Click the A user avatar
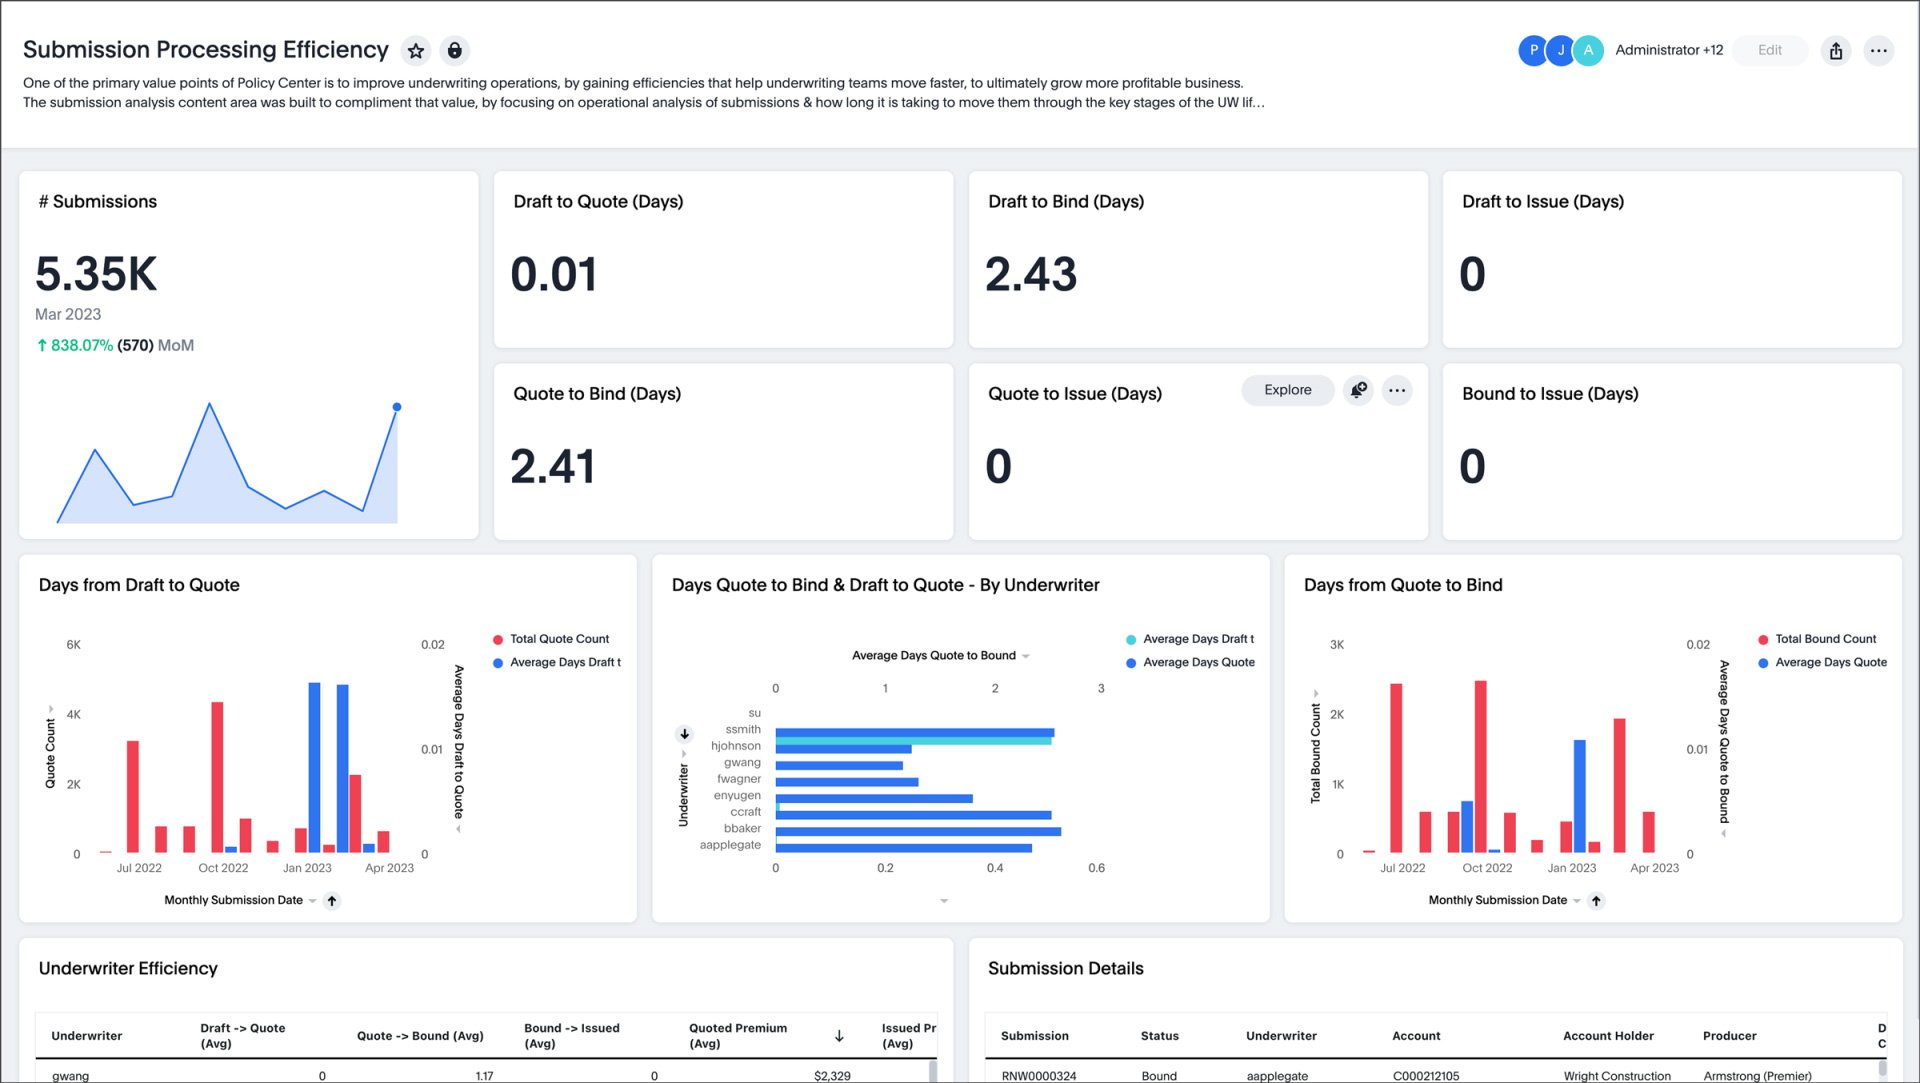Screen dimensions: 1920x1083 (x=1588, y=50)
